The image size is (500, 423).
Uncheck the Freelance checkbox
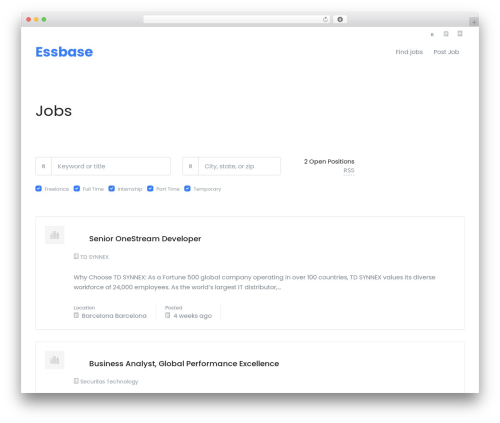tap(39, 189)
